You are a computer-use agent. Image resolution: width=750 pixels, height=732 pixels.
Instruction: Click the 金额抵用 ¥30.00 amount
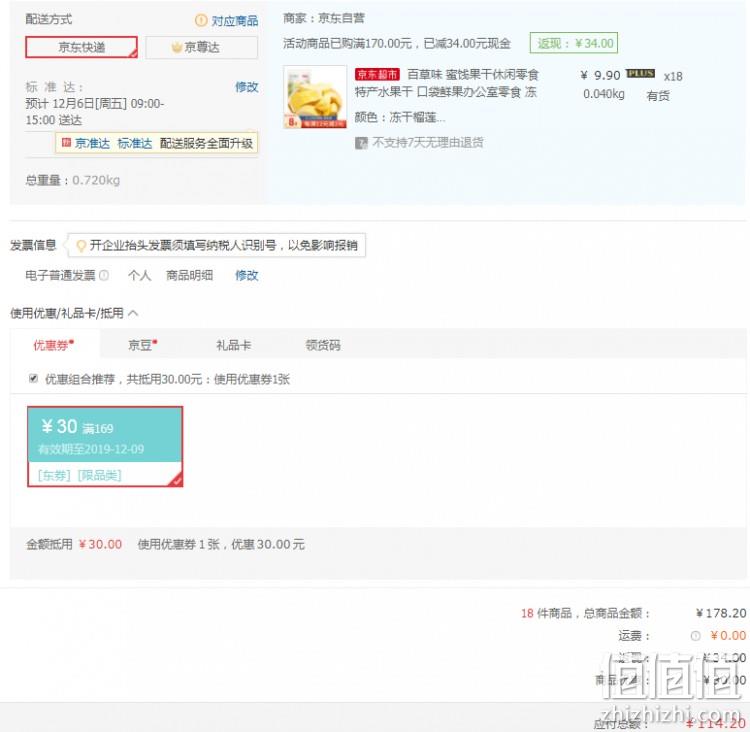click(100, 544)
